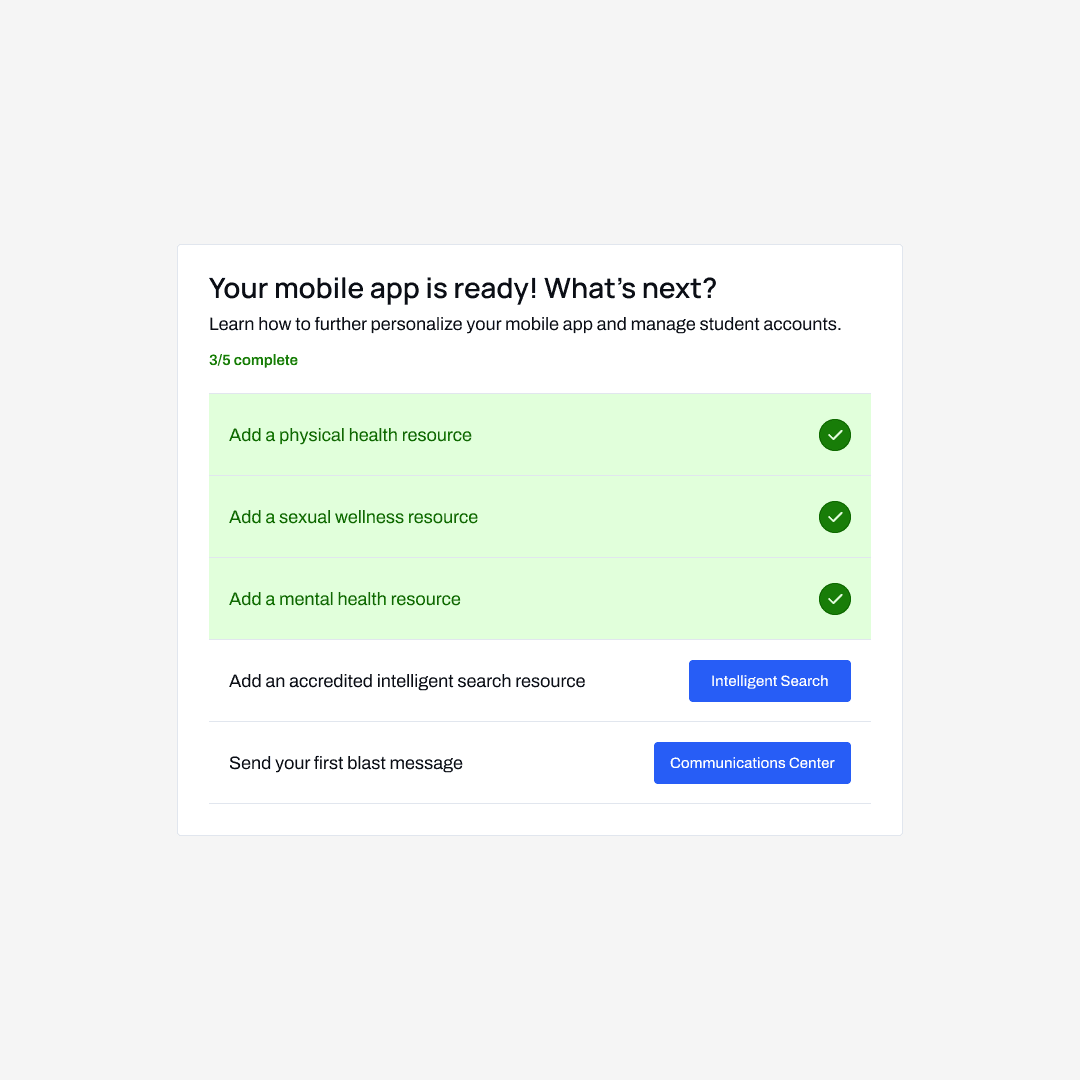Select 'Add a mental health resource' label
This screenshot has width=1080, height=1080.
pos(345,599)
